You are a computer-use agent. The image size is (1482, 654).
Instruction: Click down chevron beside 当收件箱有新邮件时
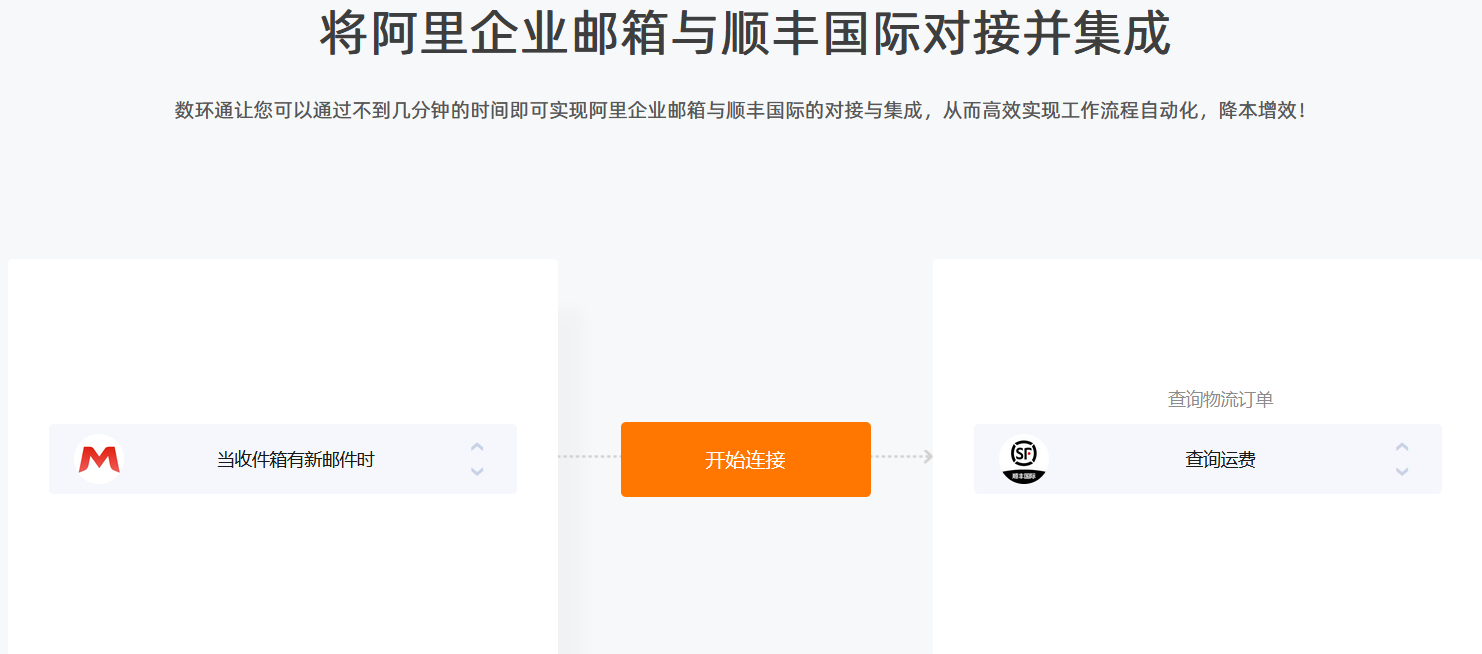477,471
